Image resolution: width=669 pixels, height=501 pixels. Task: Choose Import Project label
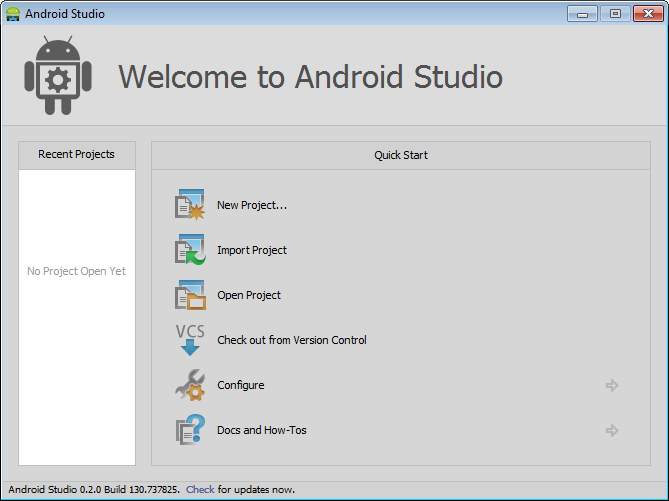coord(252,250)
